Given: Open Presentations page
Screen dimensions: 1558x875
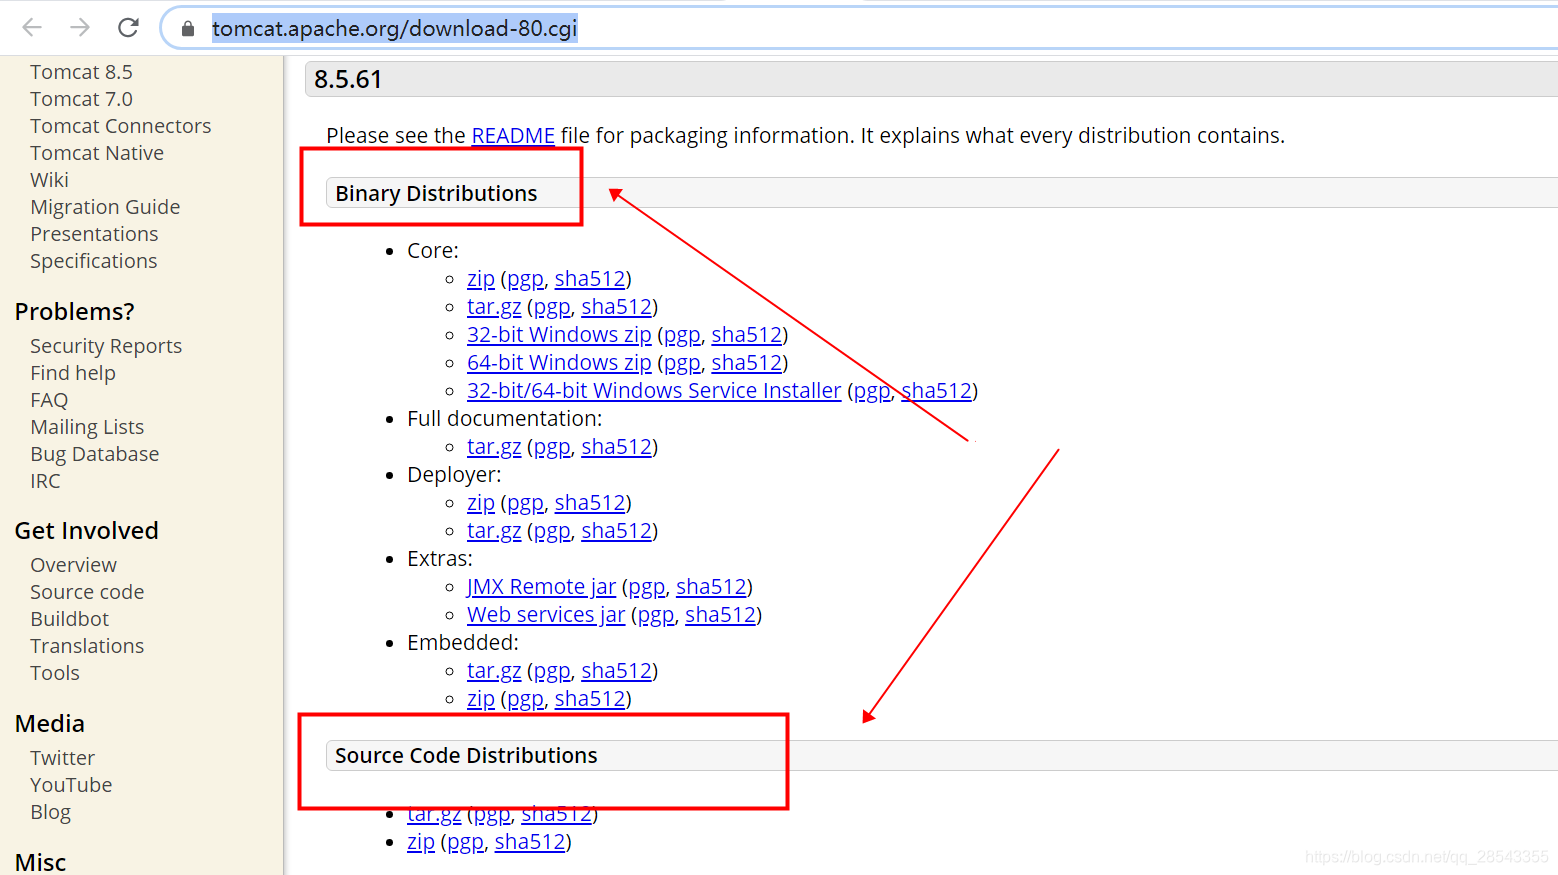Looking at the screenshot, I should [x=94, y=234].
